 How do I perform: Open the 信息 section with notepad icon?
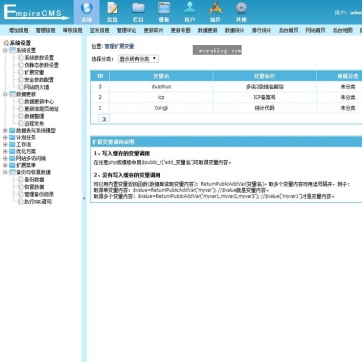112,12
